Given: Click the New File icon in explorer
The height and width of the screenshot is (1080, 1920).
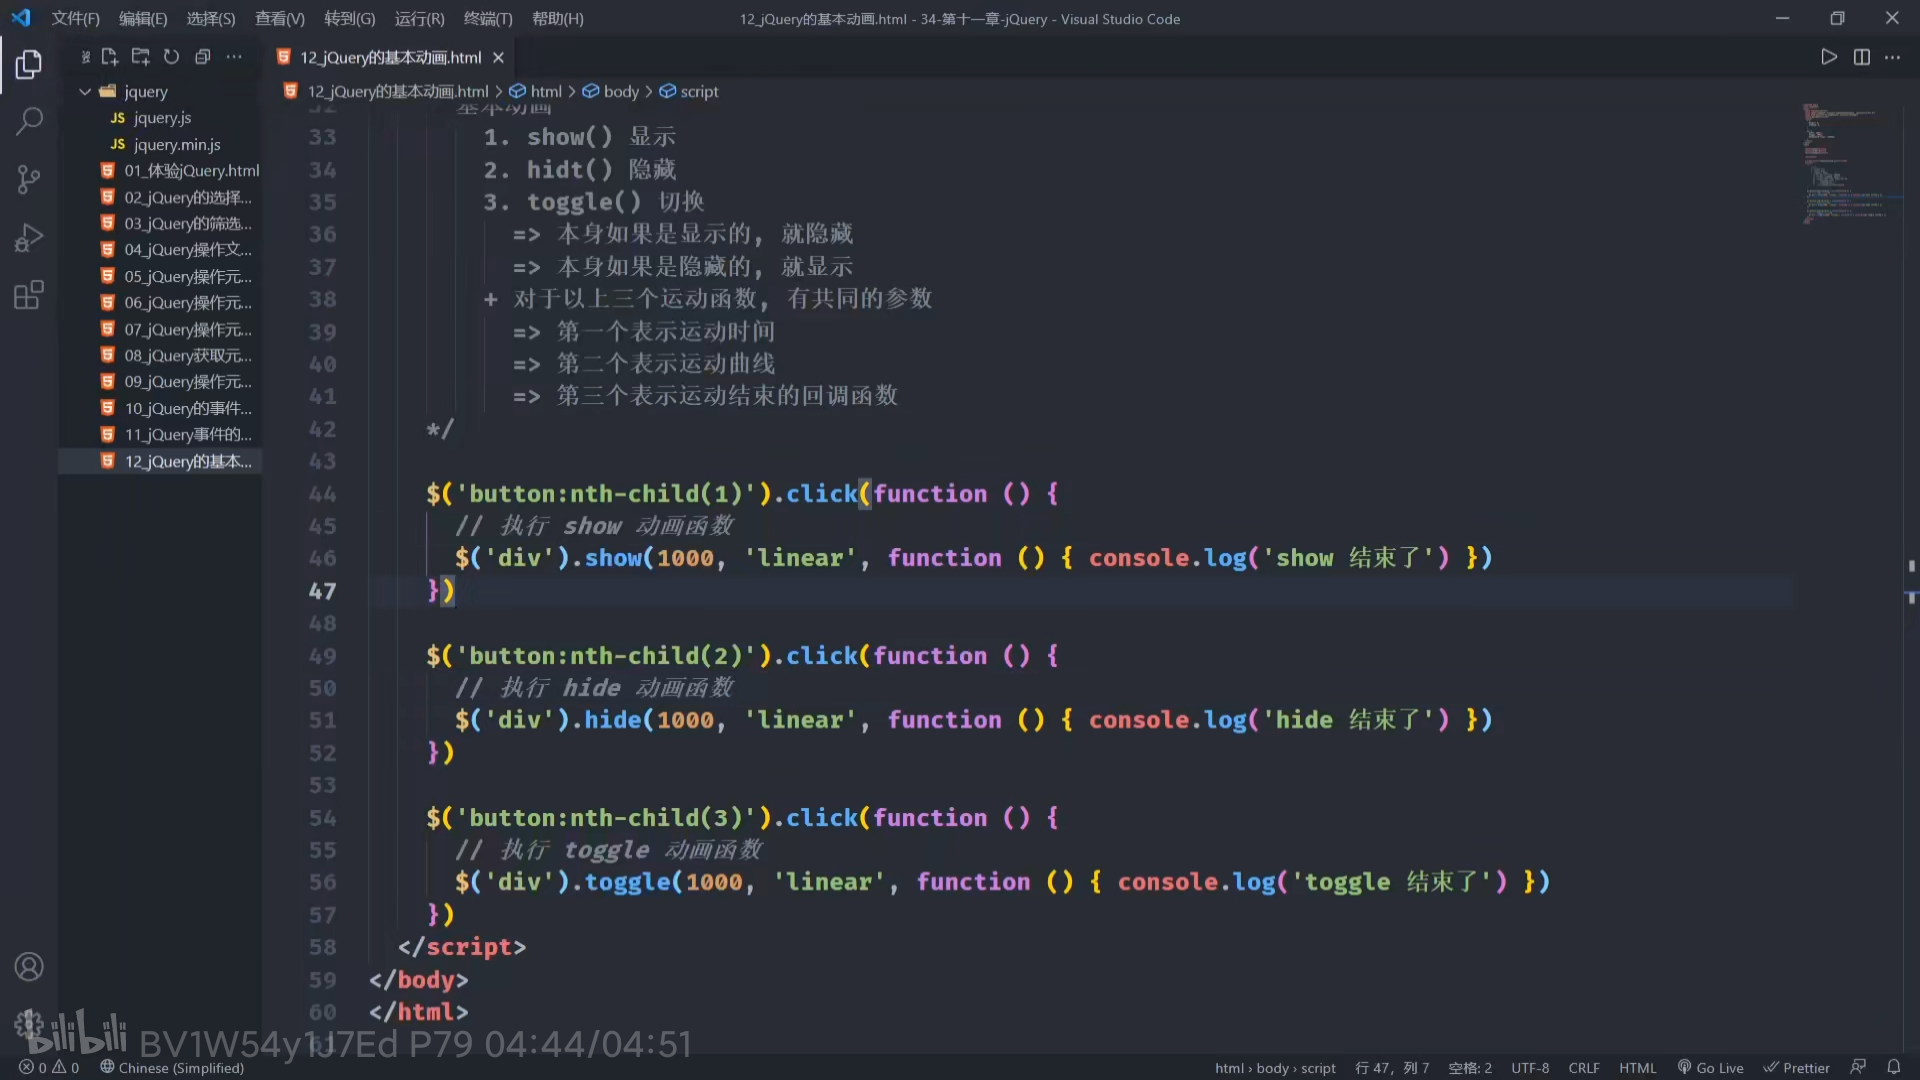Looking at the screenshot, I should [110, 57].
